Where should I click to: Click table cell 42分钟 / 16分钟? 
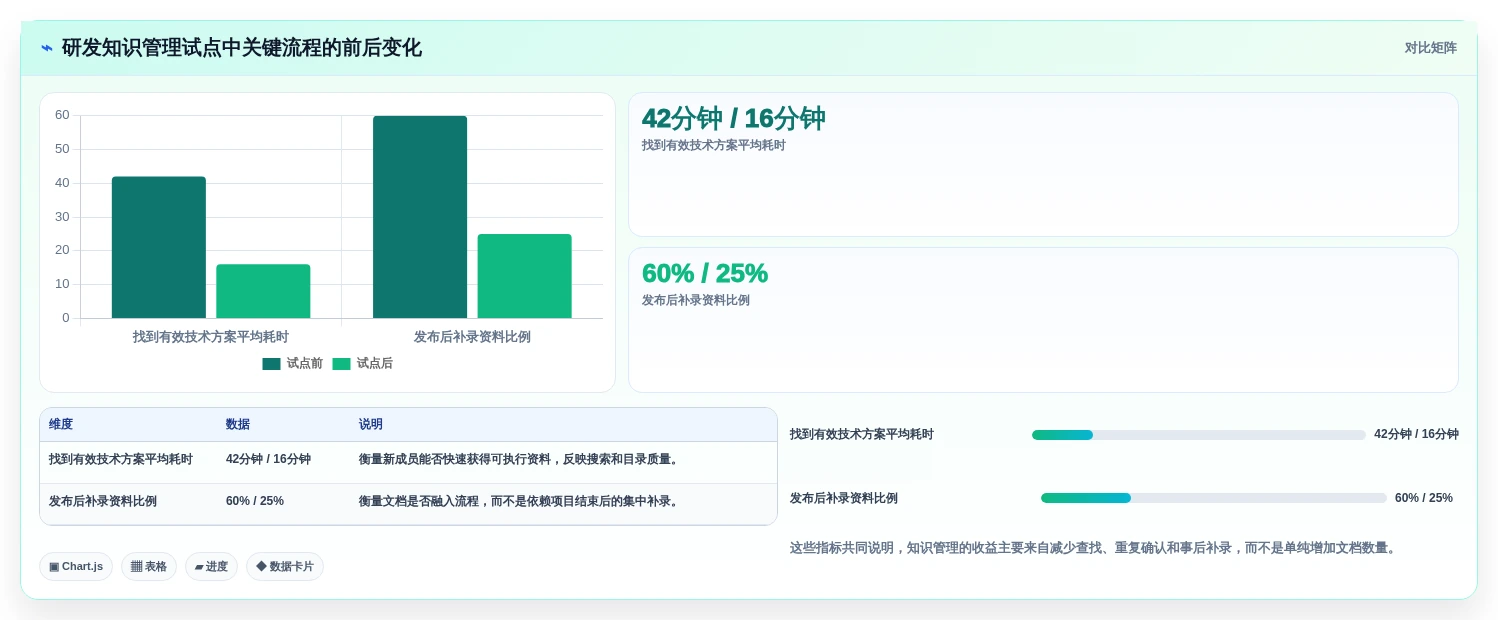click(x=268, y=459)
